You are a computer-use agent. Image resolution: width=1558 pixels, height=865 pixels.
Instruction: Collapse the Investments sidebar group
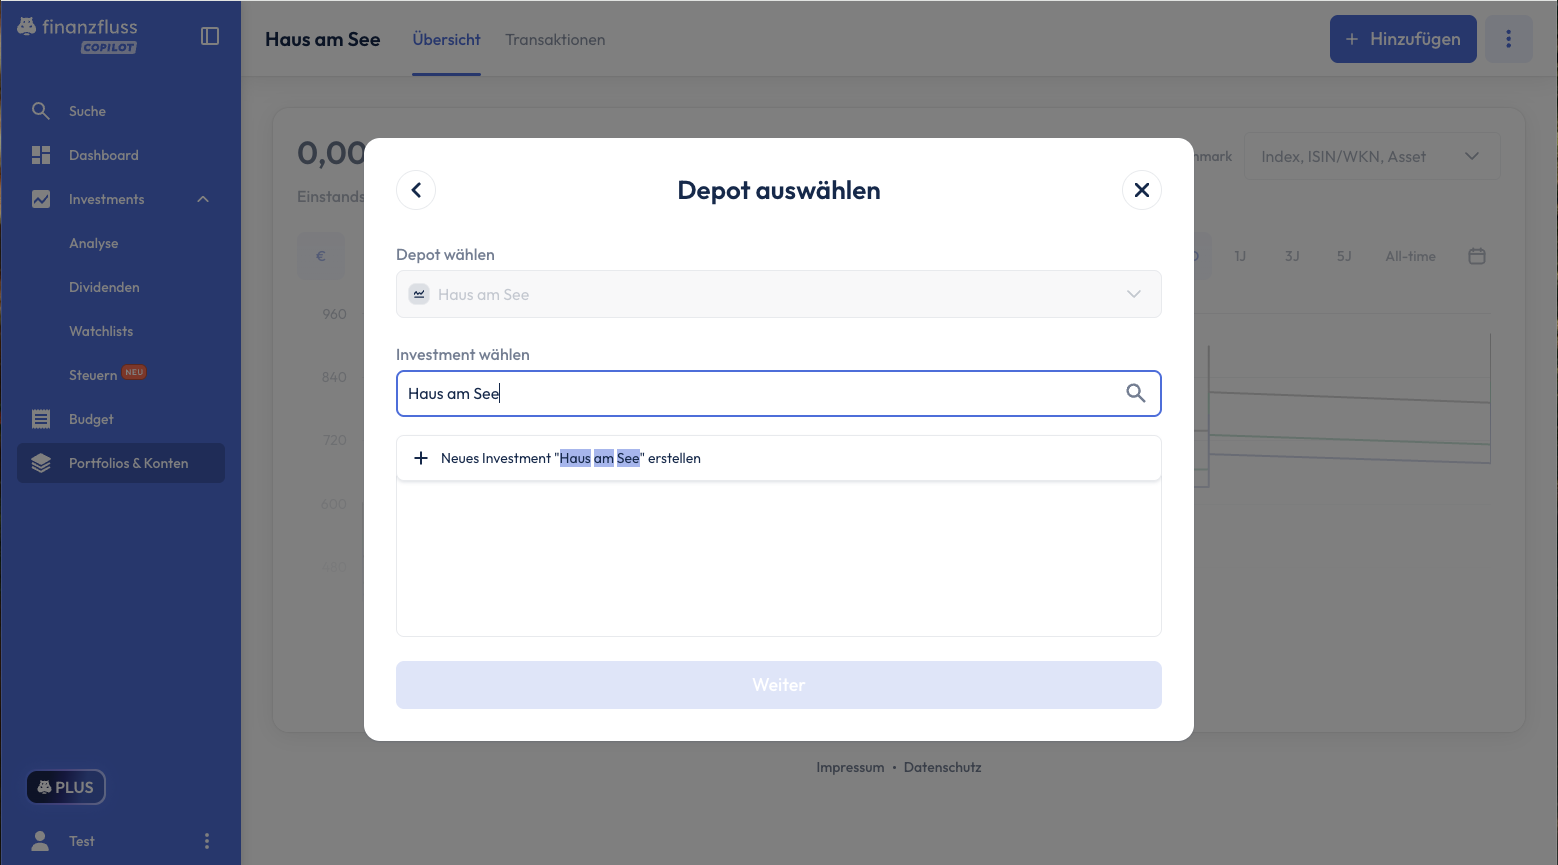[203, 199]
